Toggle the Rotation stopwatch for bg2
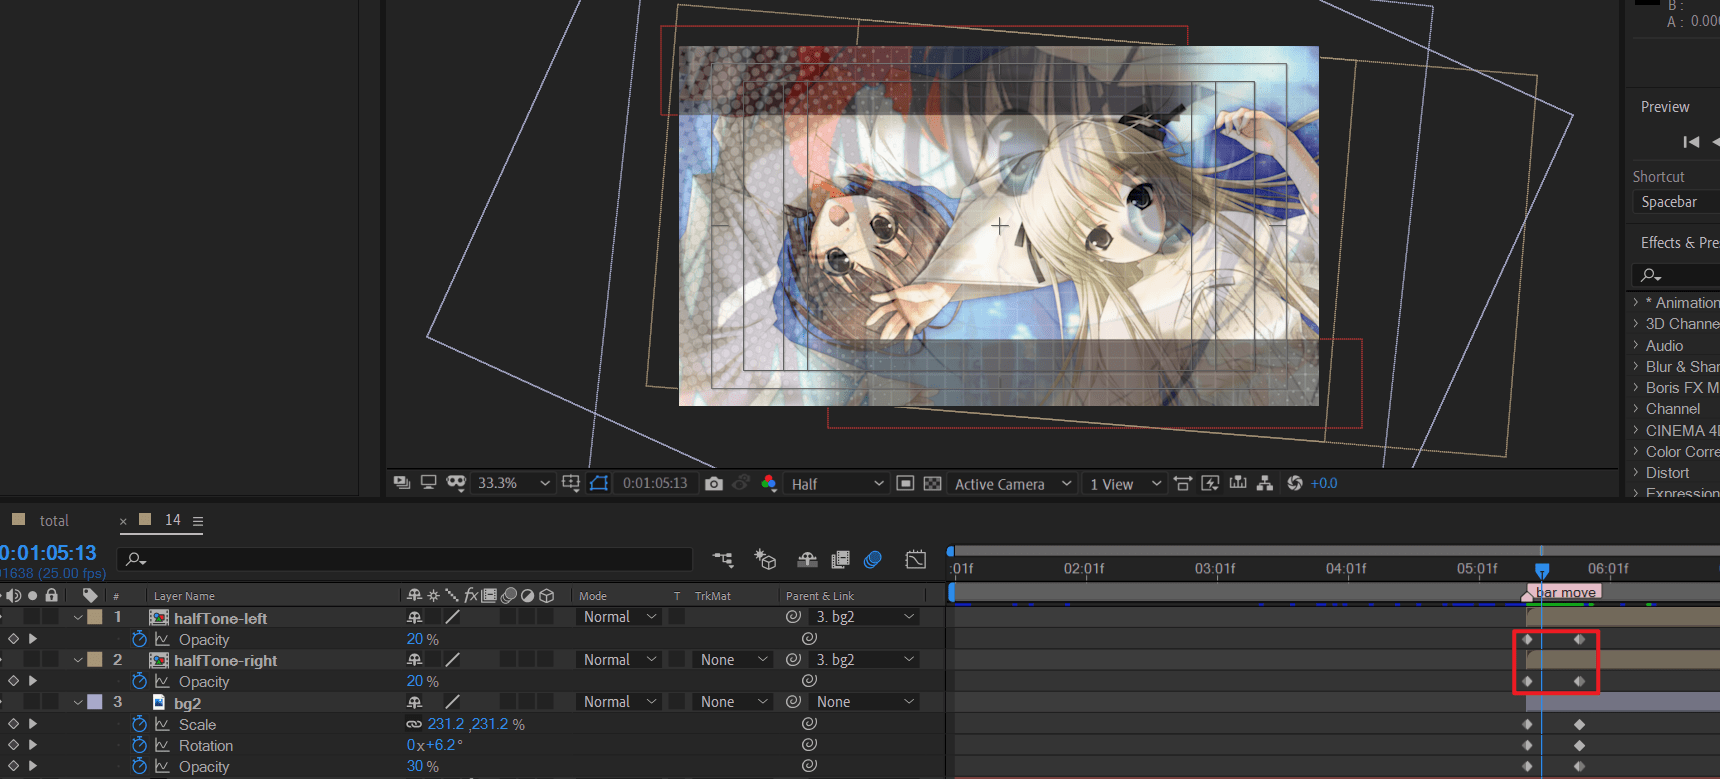The image size is (1720, 779). (x=139, y=745)
